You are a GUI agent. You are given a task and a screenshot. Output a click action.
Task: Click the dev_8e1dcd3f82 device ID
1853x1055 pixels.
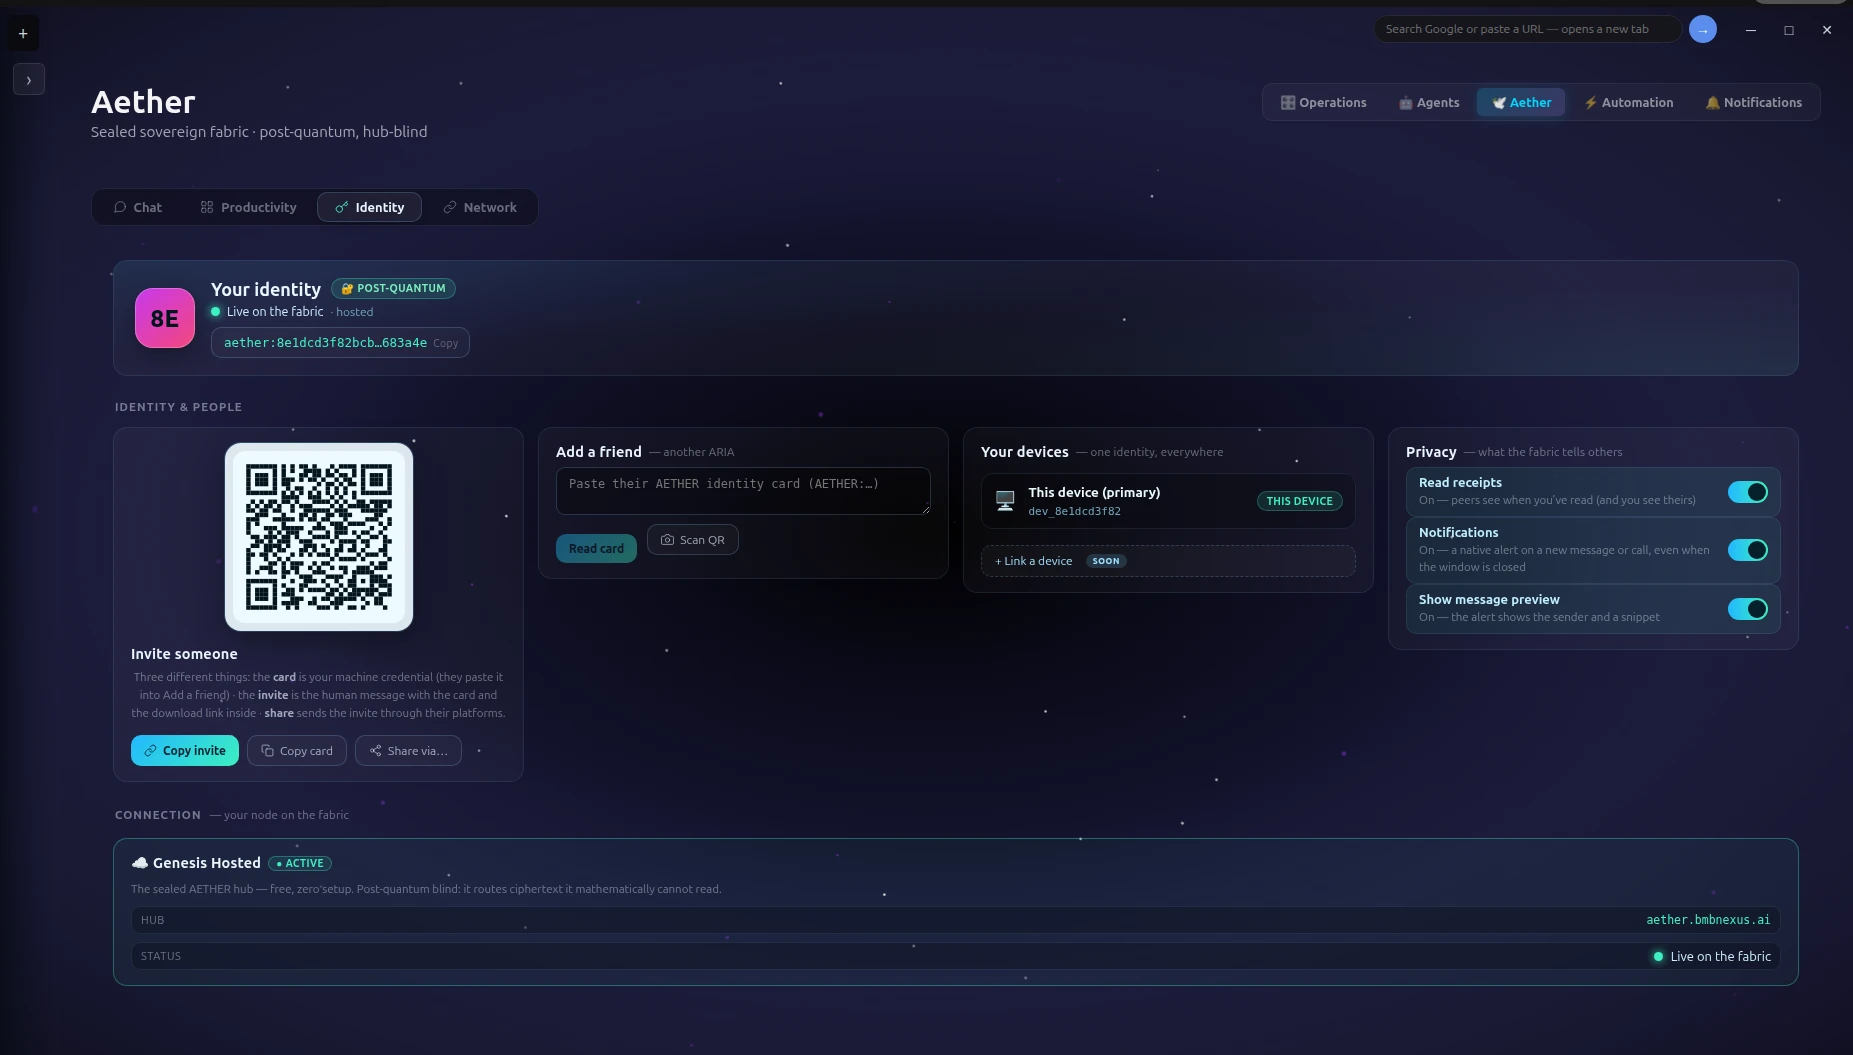pyautogui.click(x=1074, y=511)
